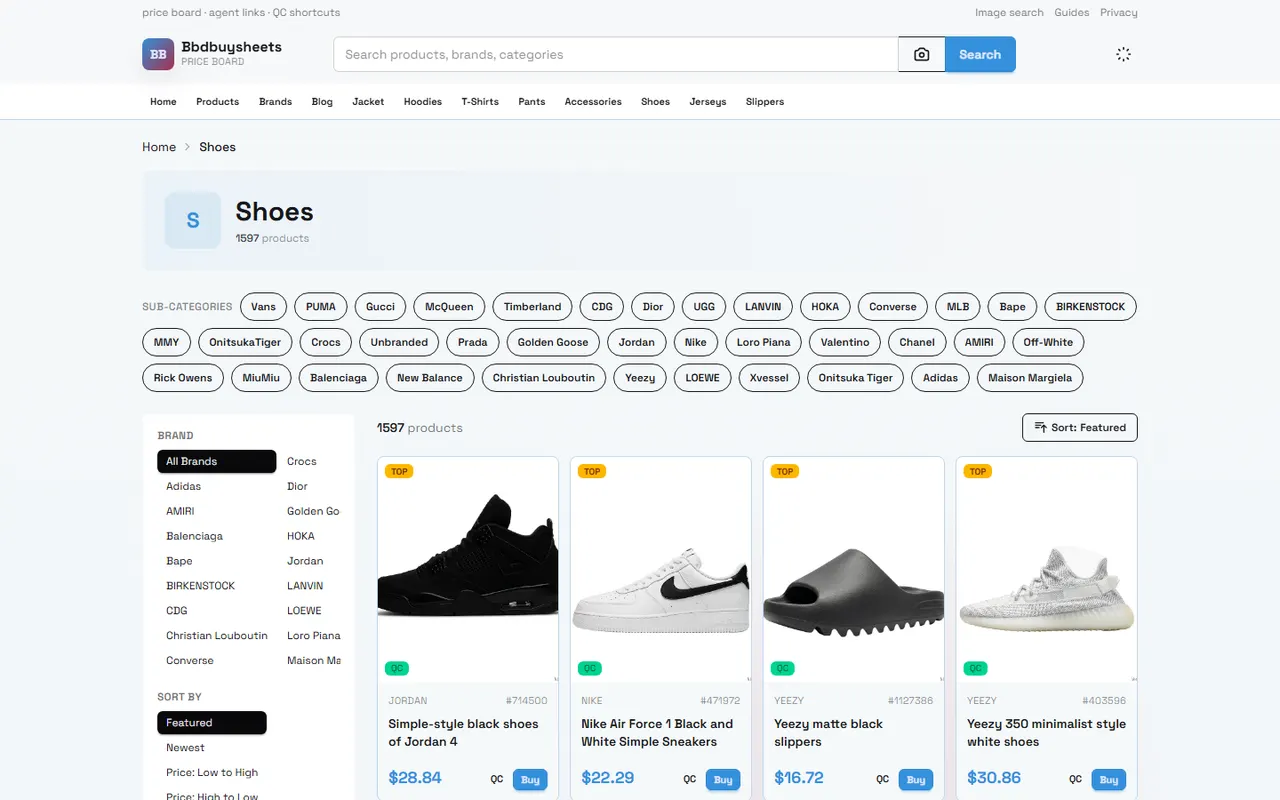Toggle theme using the sun icon

point(1123,54)
